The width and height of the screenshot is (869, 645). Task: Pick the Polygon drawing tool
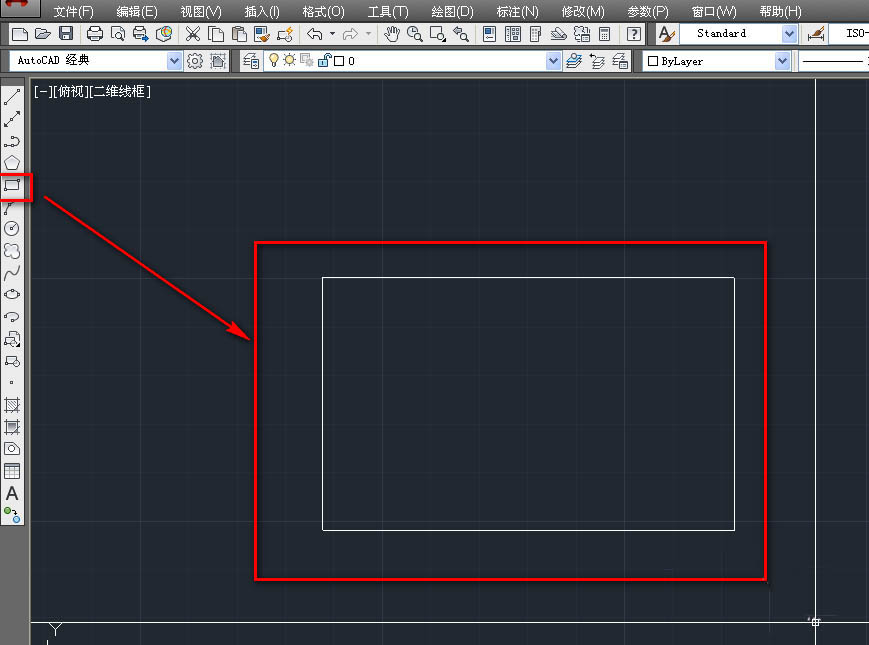(12, 163)
